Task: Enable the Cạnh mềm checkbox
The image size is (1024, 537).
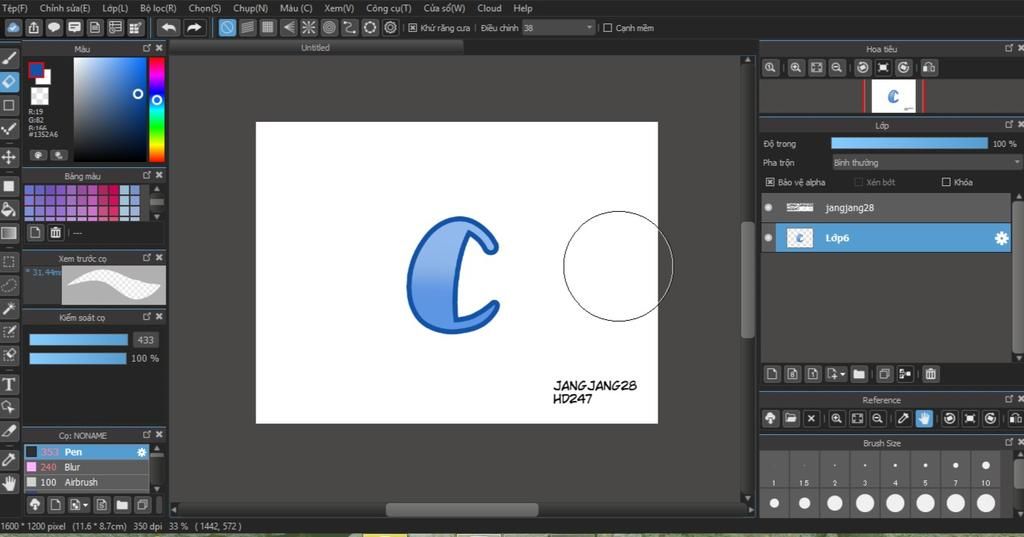Action: click(x=608, y=28)
